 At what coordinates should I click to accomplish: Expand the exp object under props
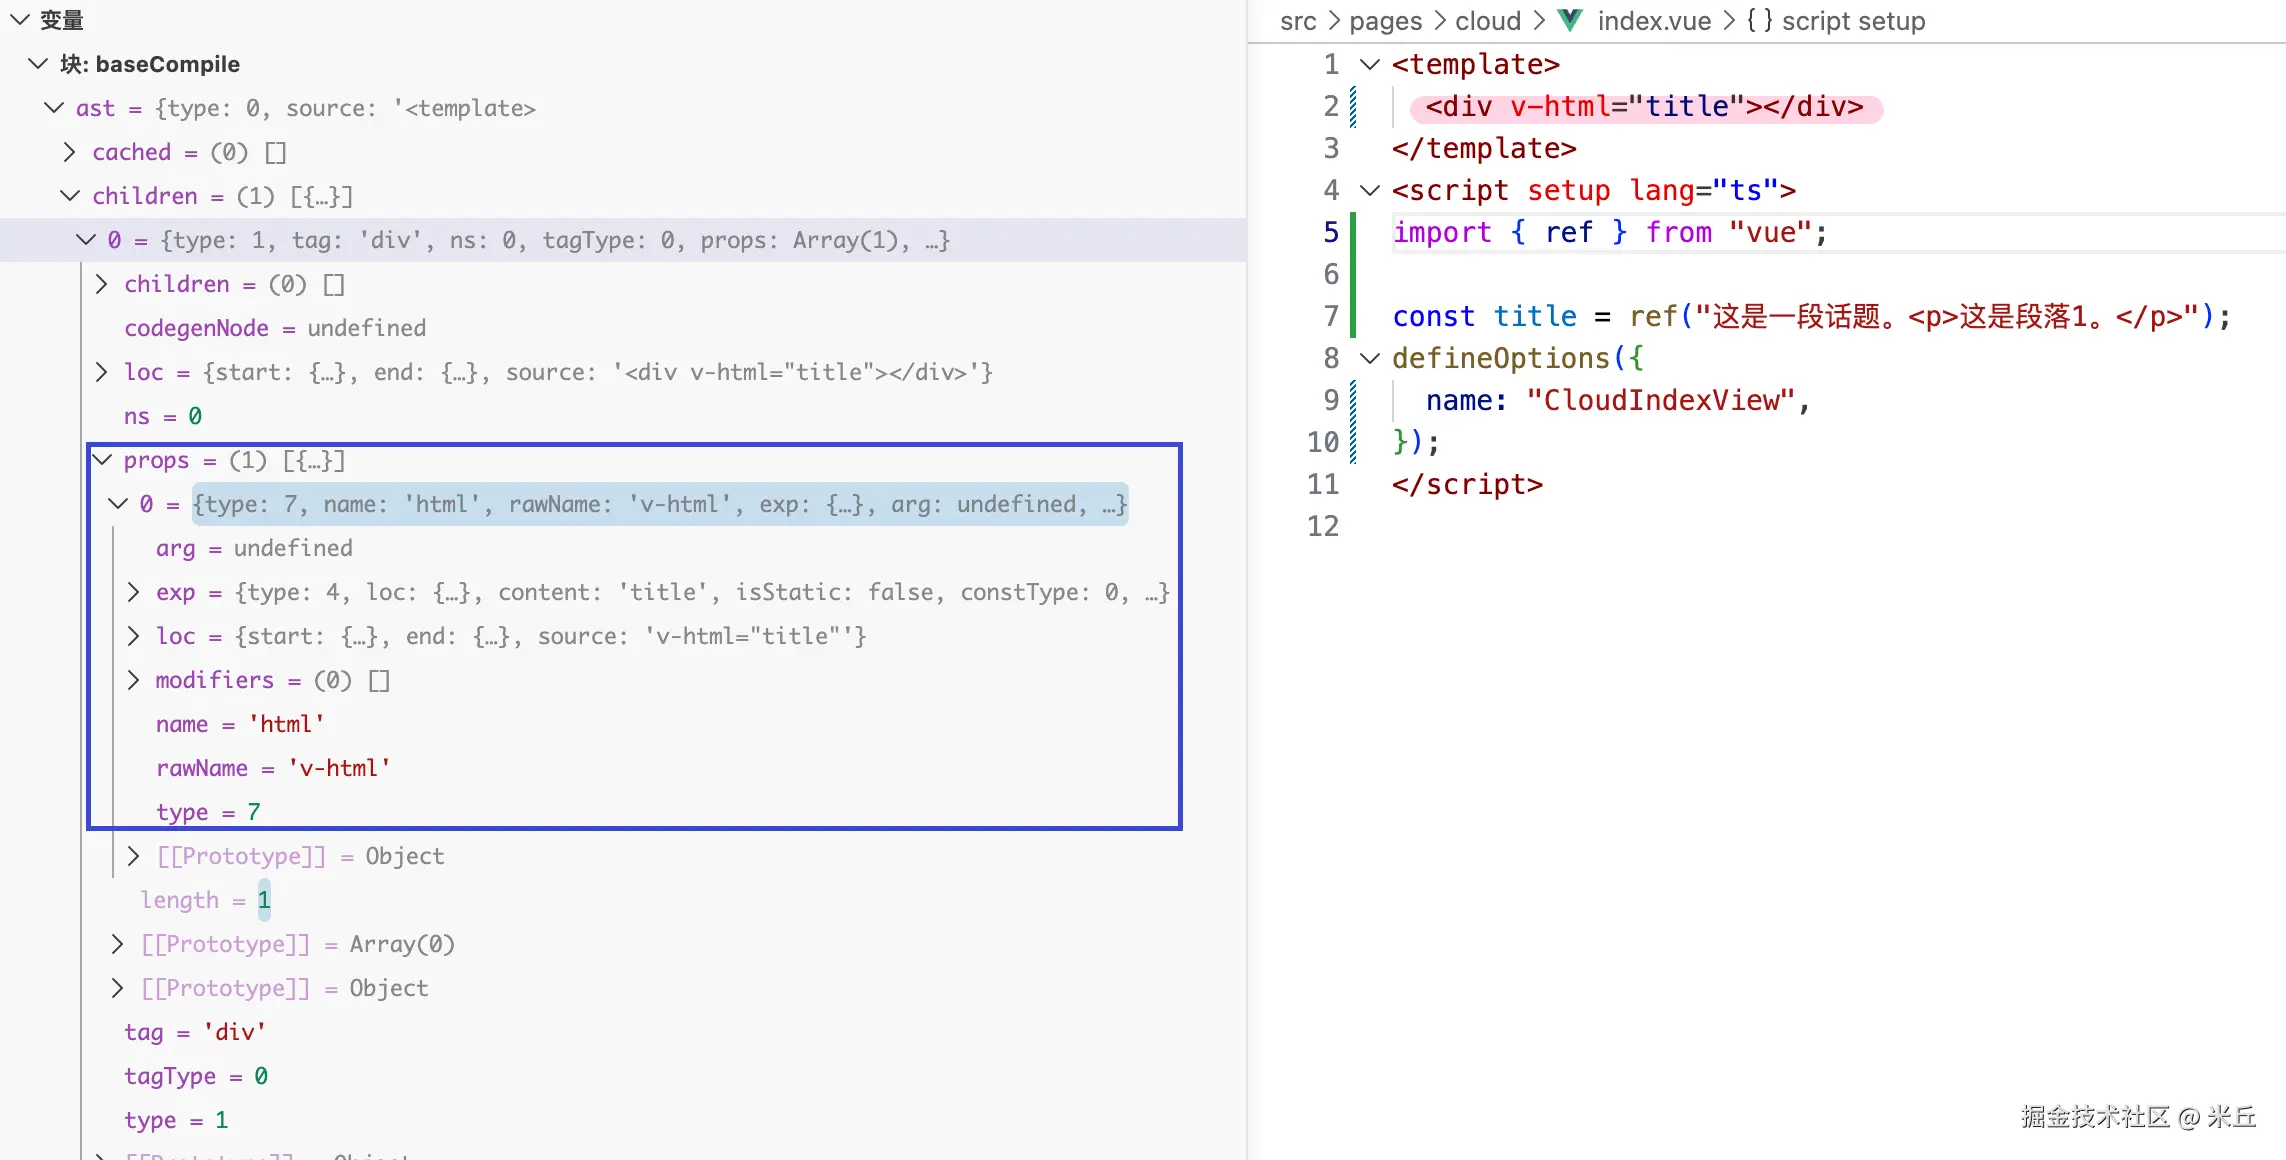(x=133, y=592)
